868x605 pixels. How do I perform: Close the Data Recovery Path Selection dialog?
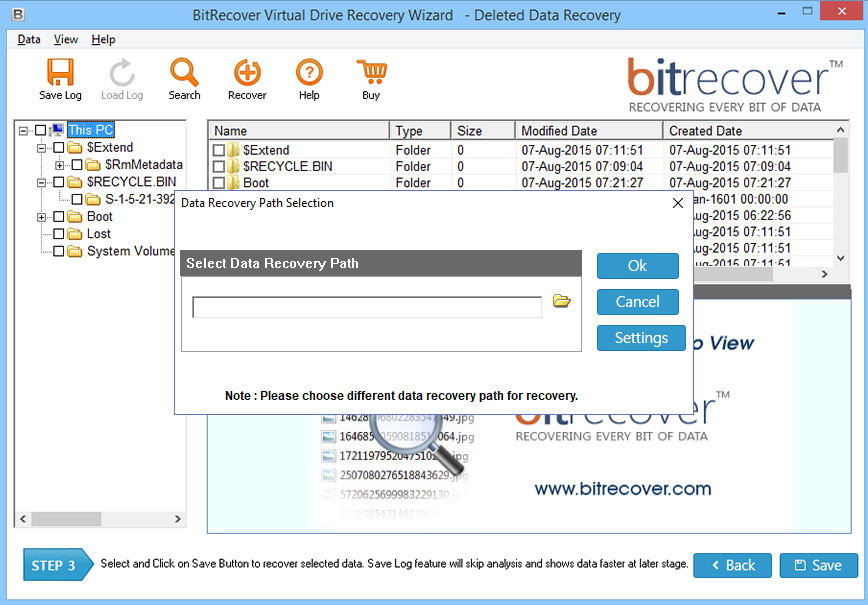click(x=678, y=203)
